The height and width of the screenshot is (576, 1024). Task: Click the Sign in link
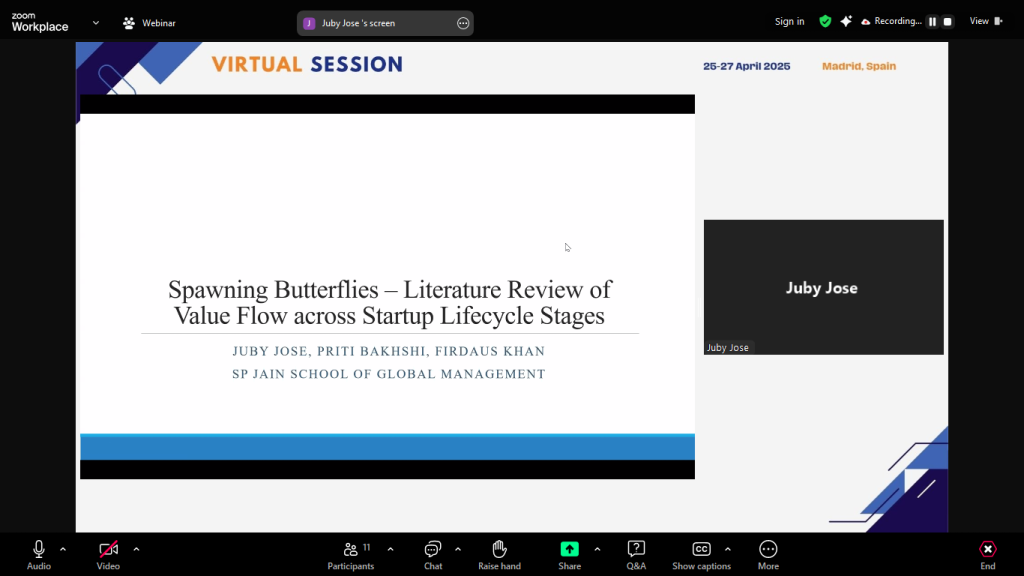(x=789, y=22)
